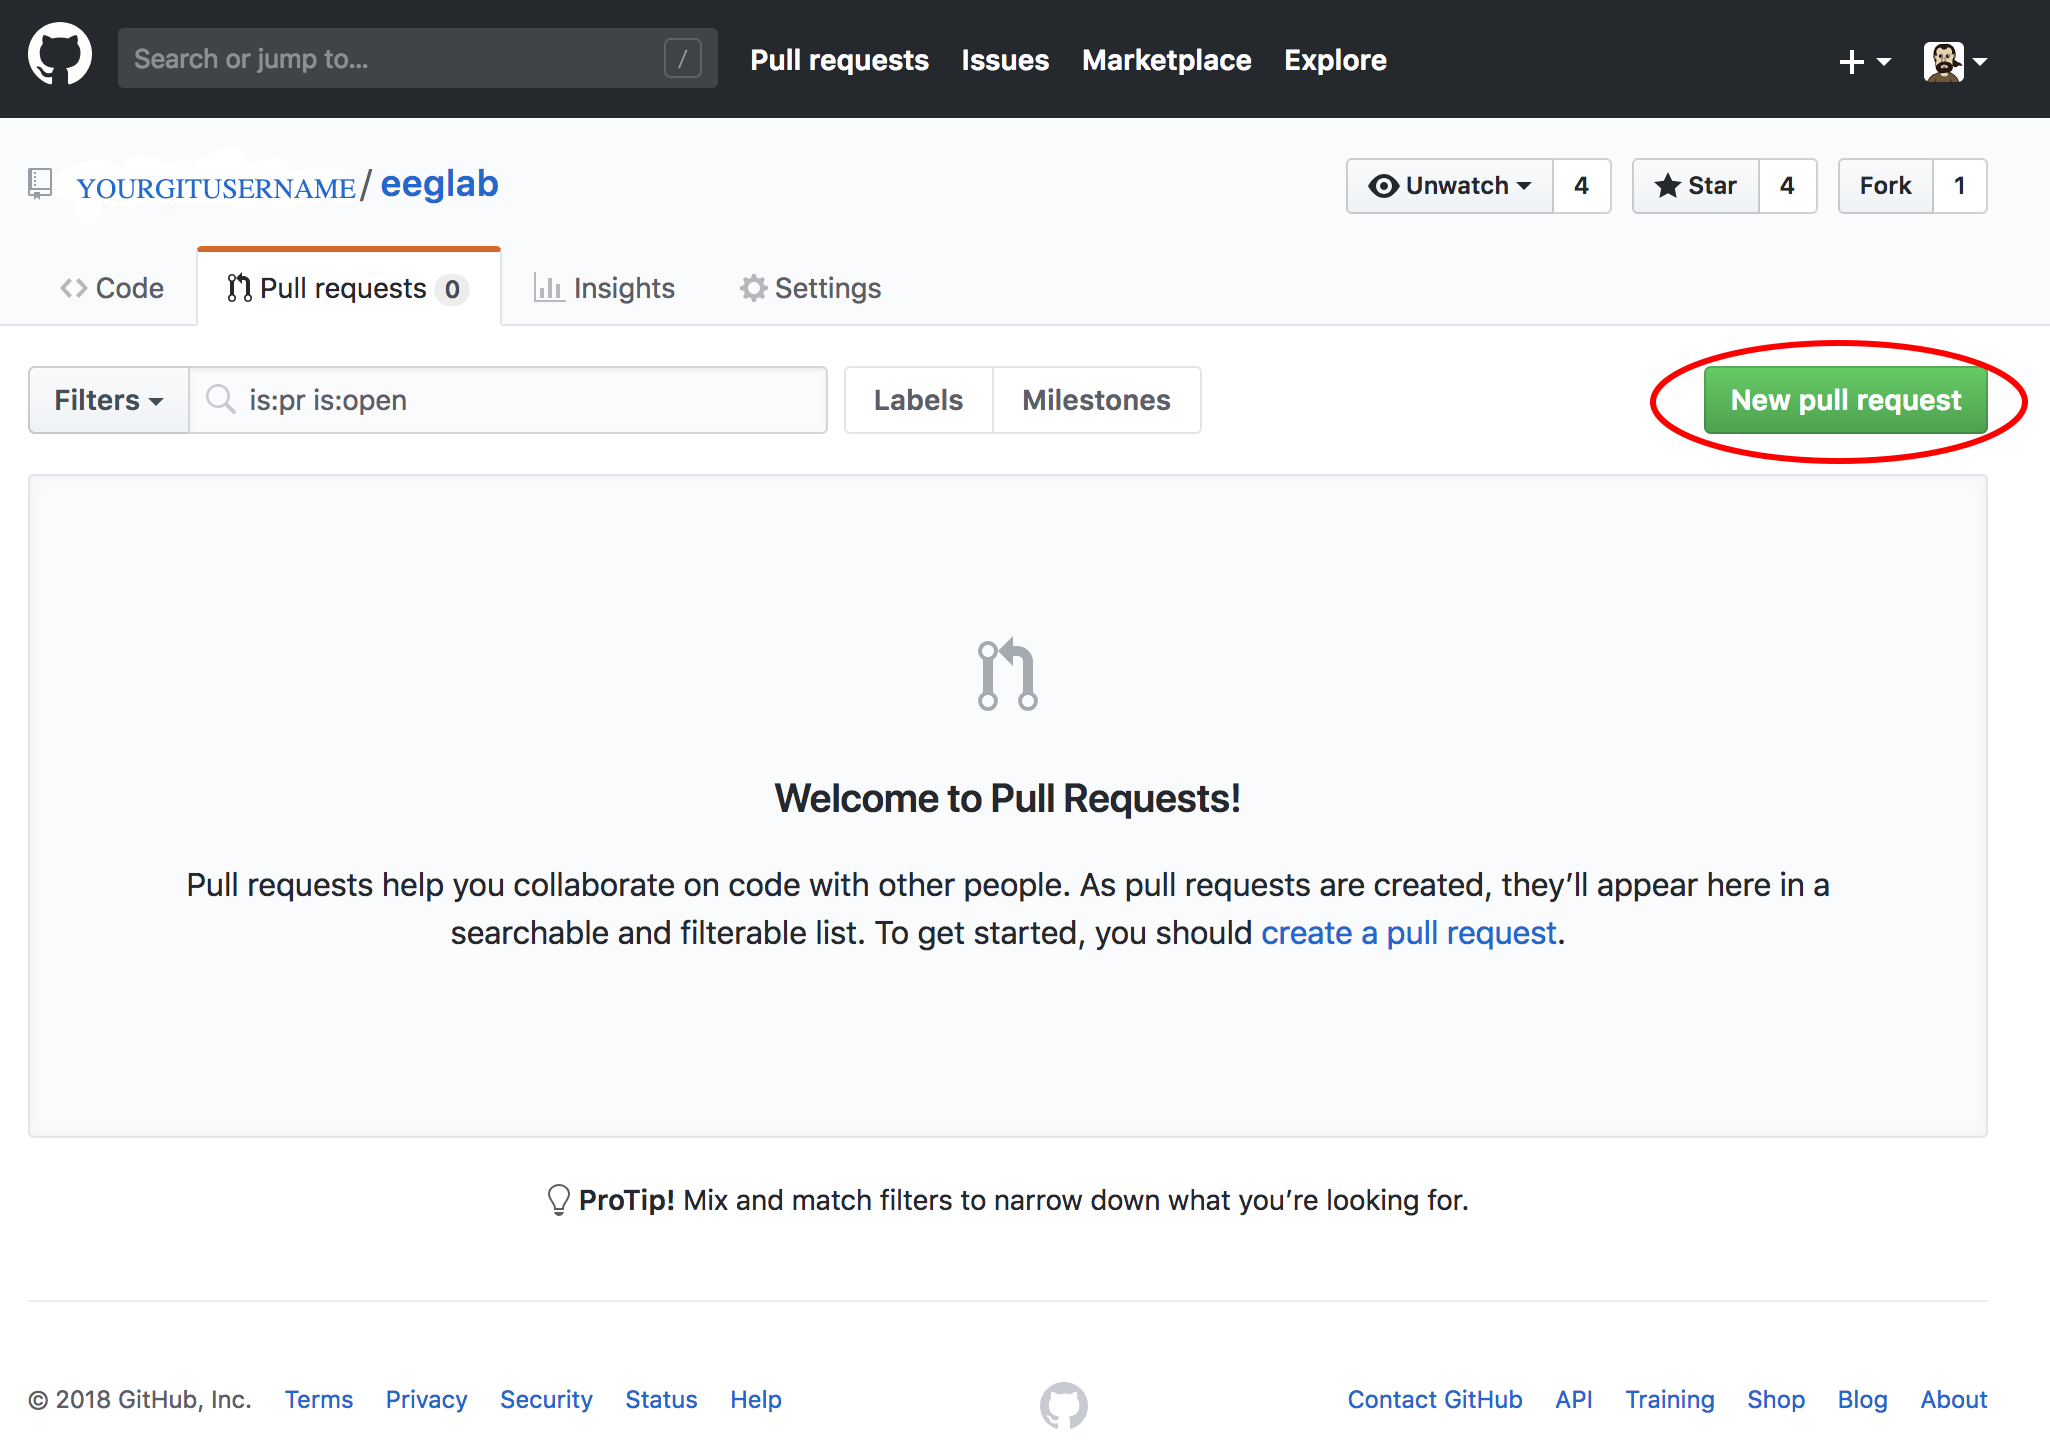2050x1444 pixels.
Task: Click the Milestones button
Action: [x=1095, y=399]
